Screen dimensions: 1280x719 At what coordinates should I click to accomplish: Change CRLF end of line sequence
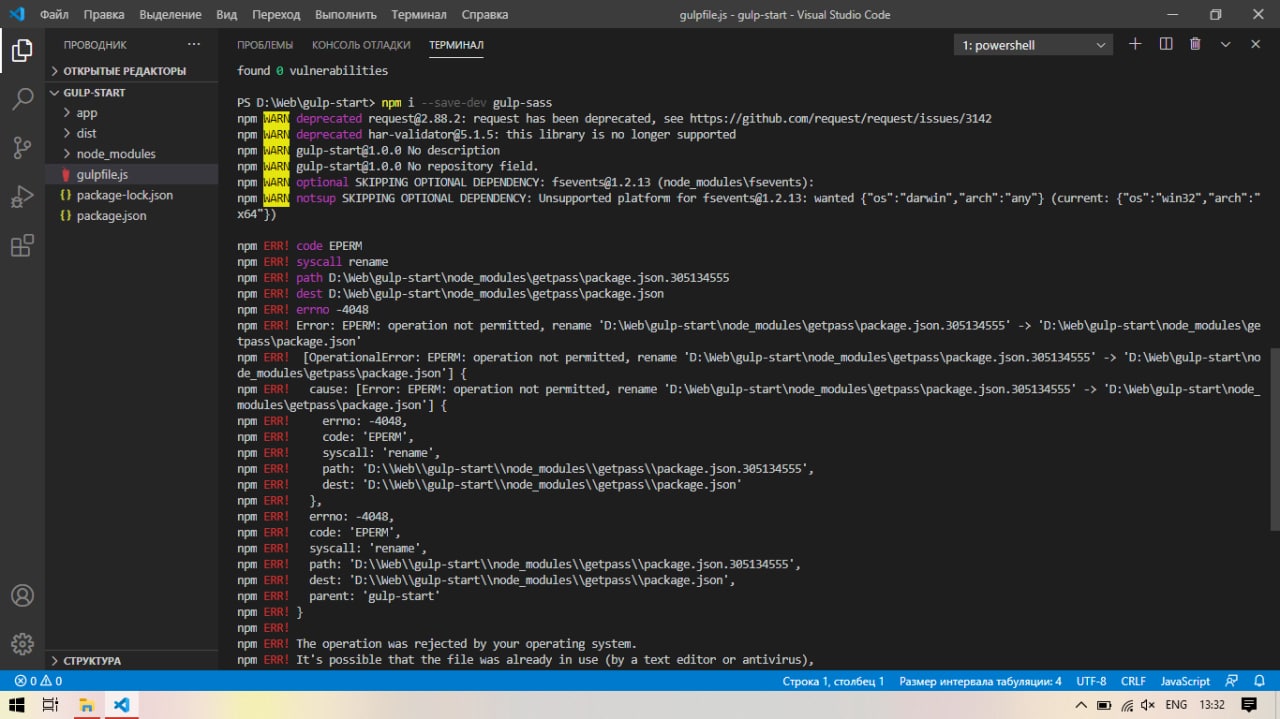tap(1133, 681)
